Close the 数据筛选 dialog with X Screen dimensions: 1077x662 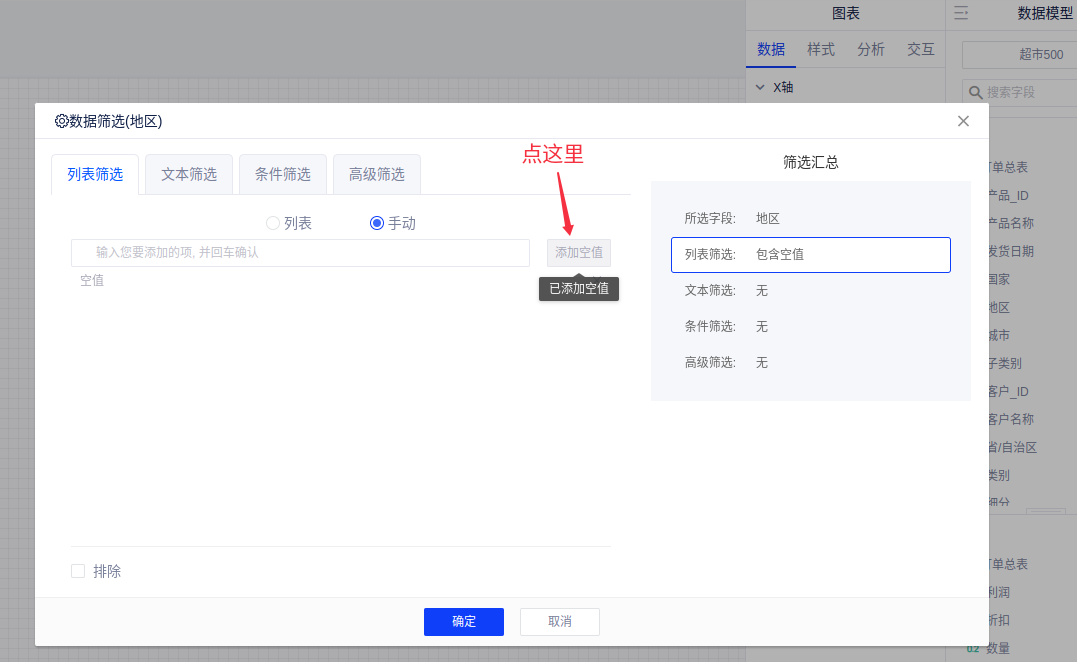(x=963, y=121)
